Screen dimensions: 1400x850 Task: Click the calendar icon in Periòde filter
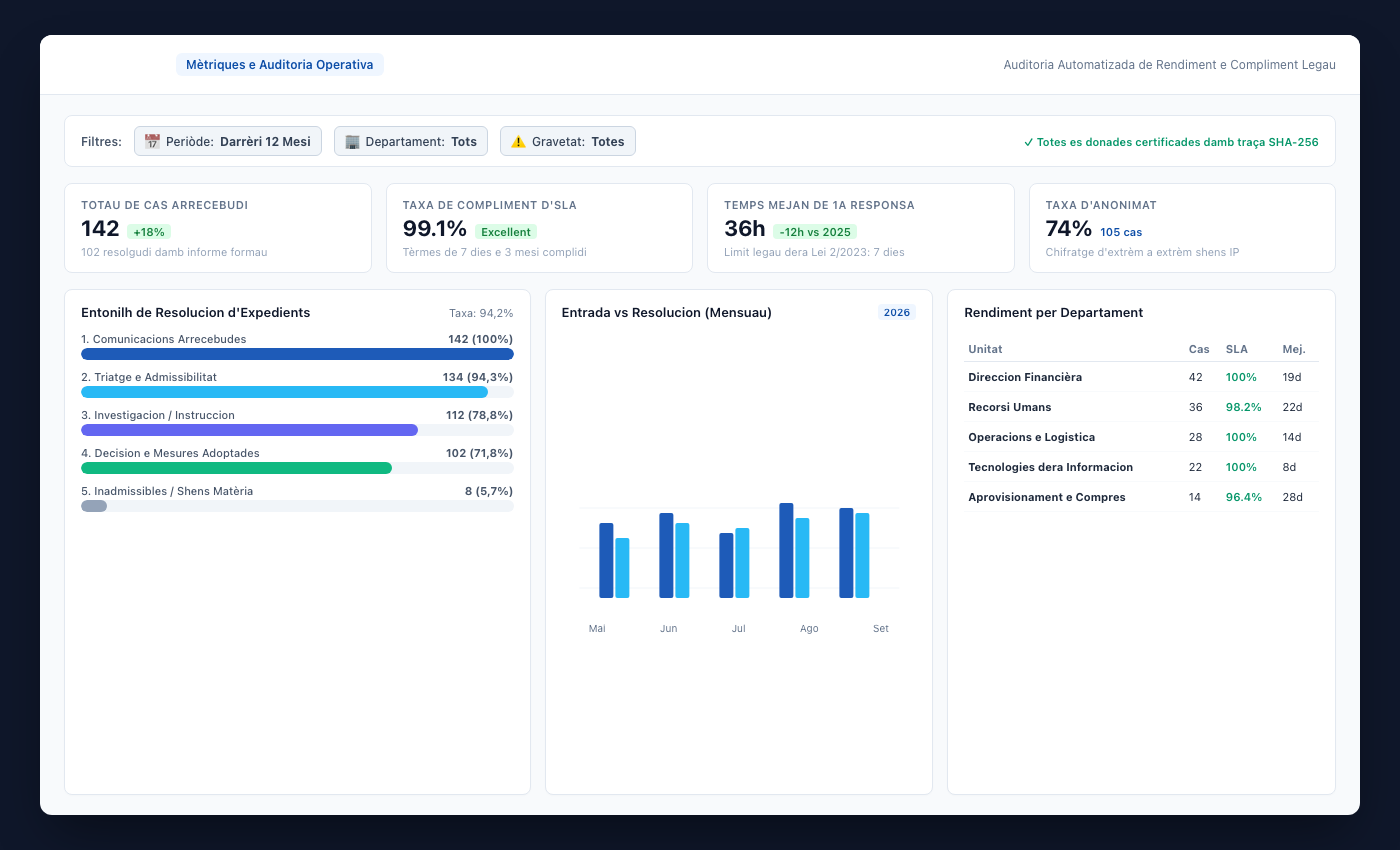pos(152,141)
